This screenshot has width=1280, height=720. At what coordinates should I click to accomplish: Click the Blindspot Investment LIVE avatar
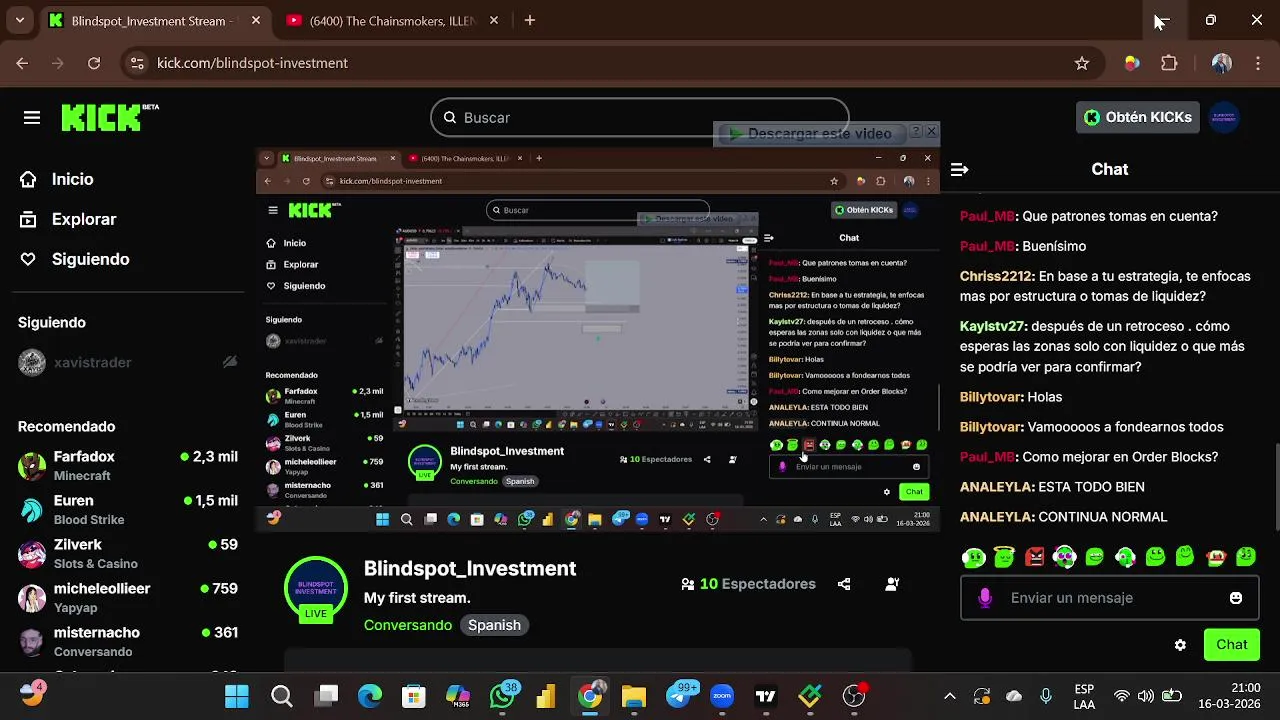(315, 588)
